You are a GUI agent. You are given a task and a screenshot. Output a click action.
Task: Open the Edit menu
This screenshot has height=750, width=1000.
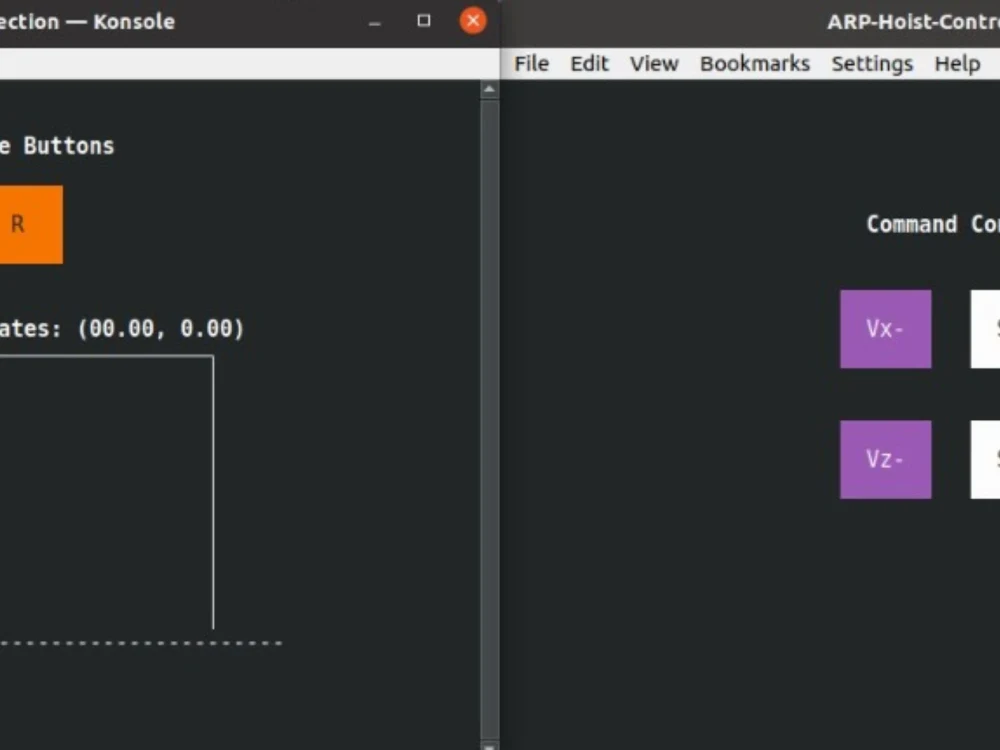589,63
